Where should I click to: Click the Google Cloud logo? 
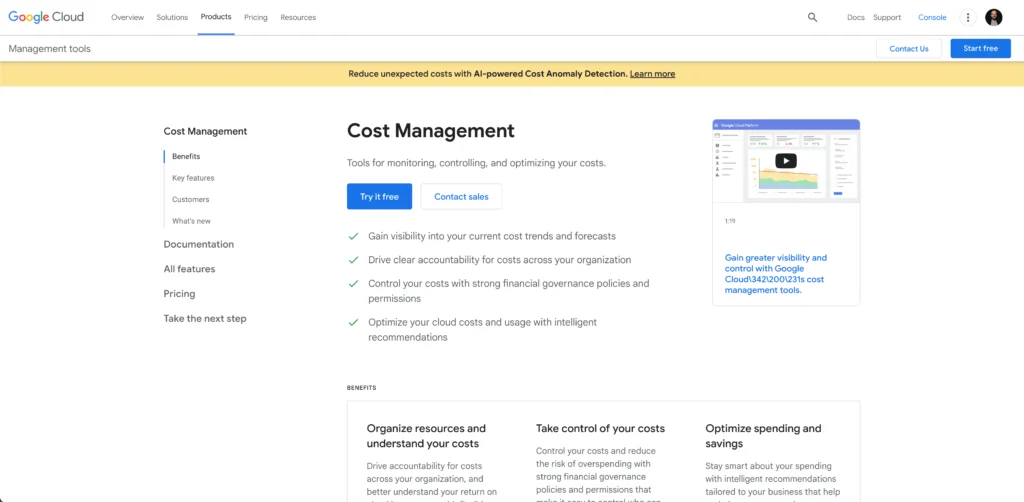click(x=46, y=17)
